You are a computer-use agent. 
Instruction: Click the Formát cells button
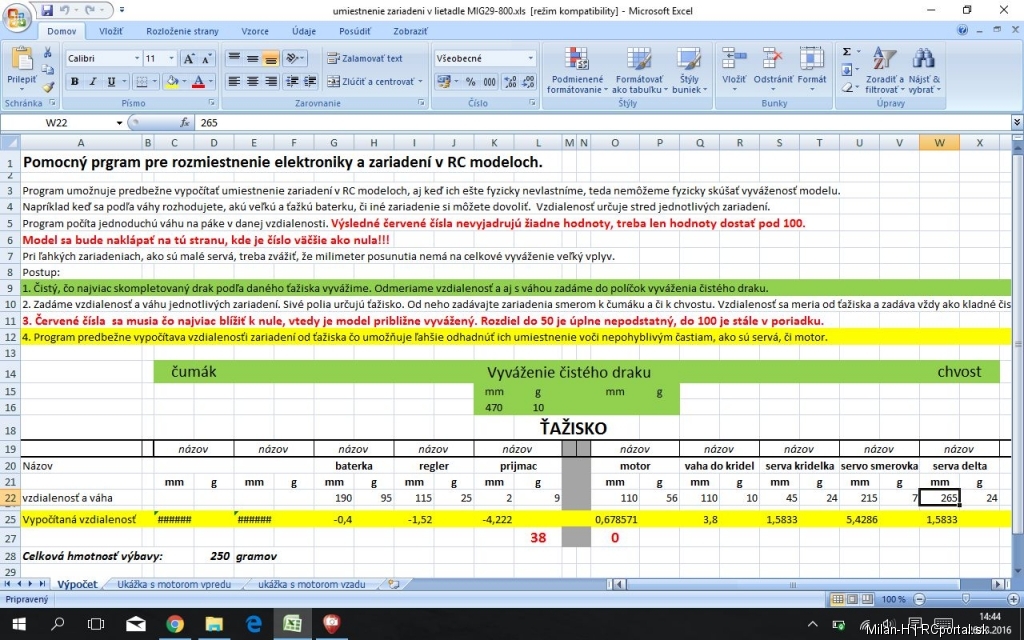pos(812,68)
